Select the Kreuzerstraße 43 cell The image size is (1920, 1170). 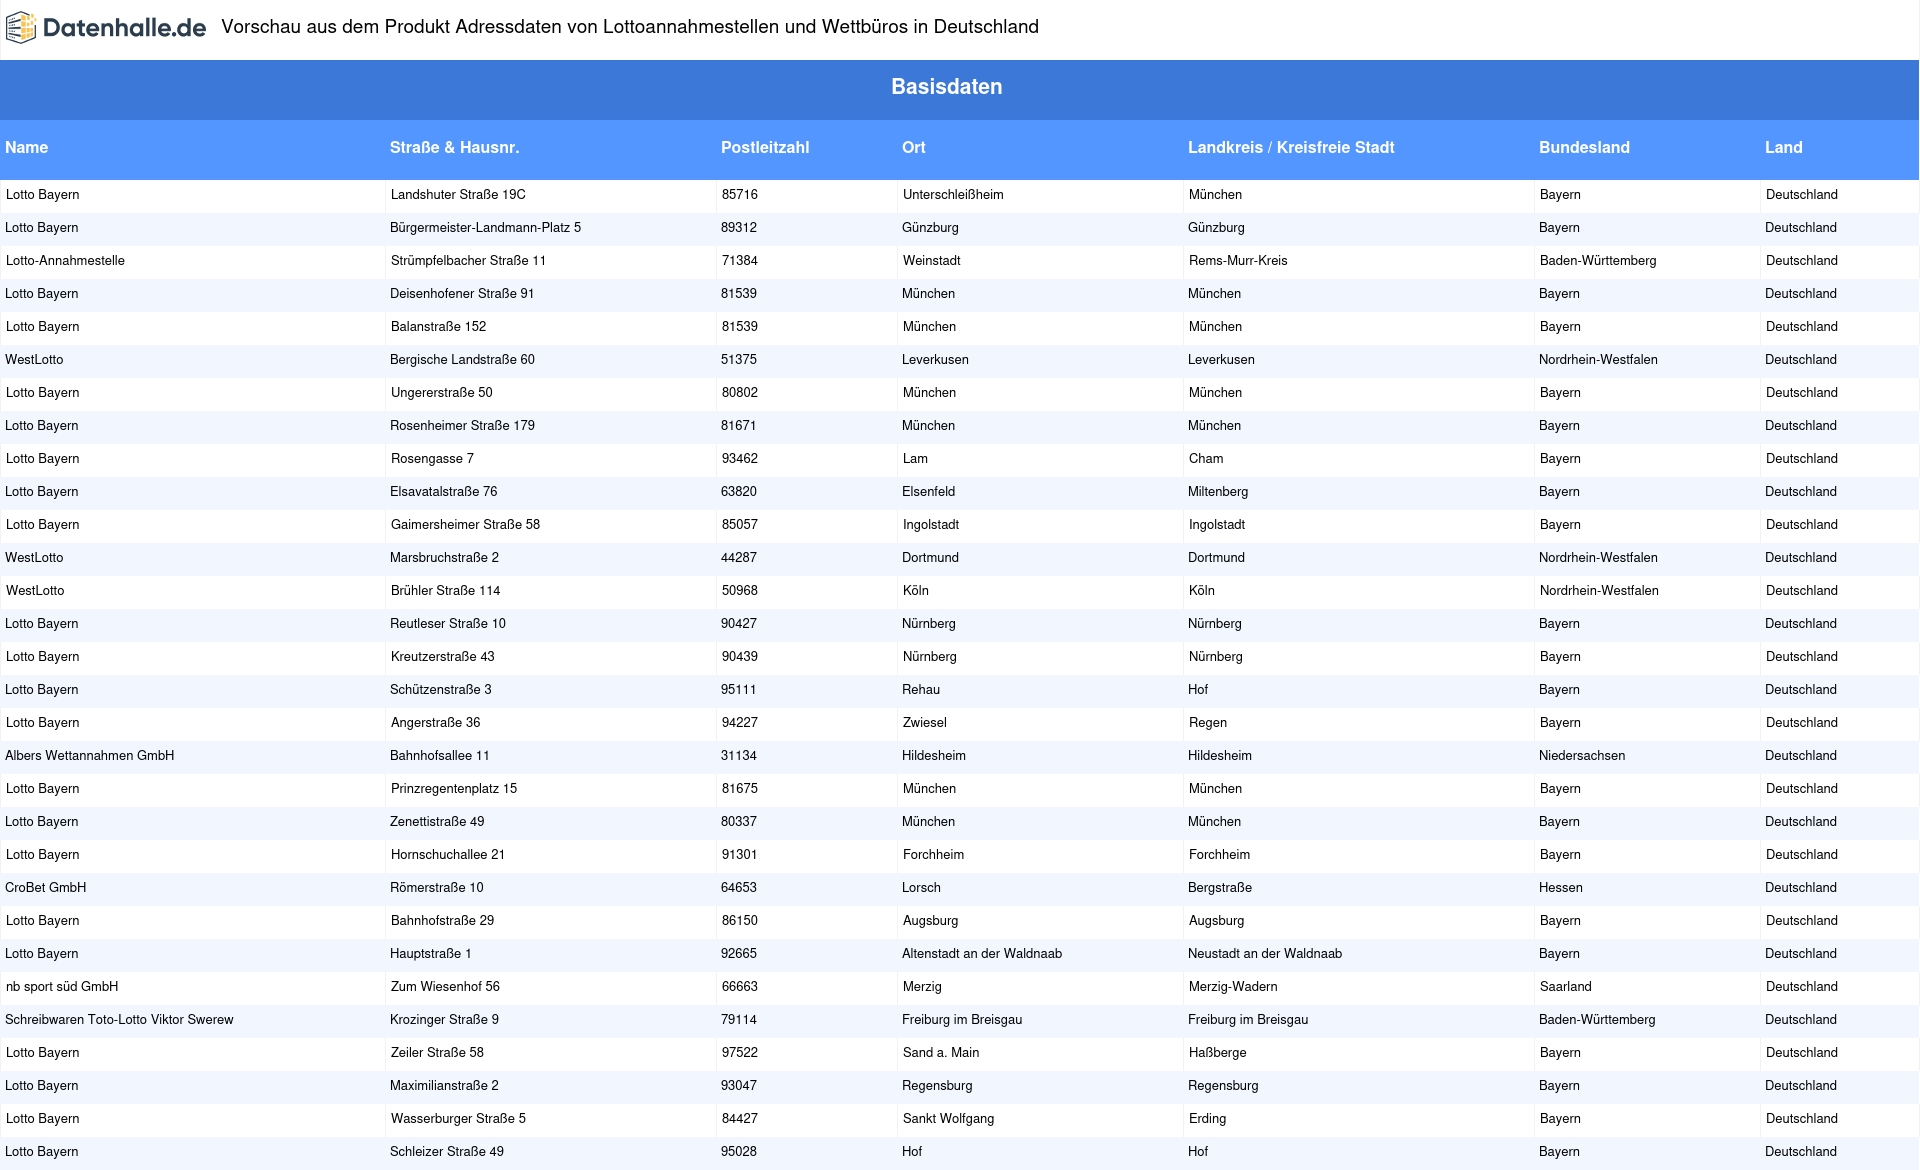pos(443,657)
